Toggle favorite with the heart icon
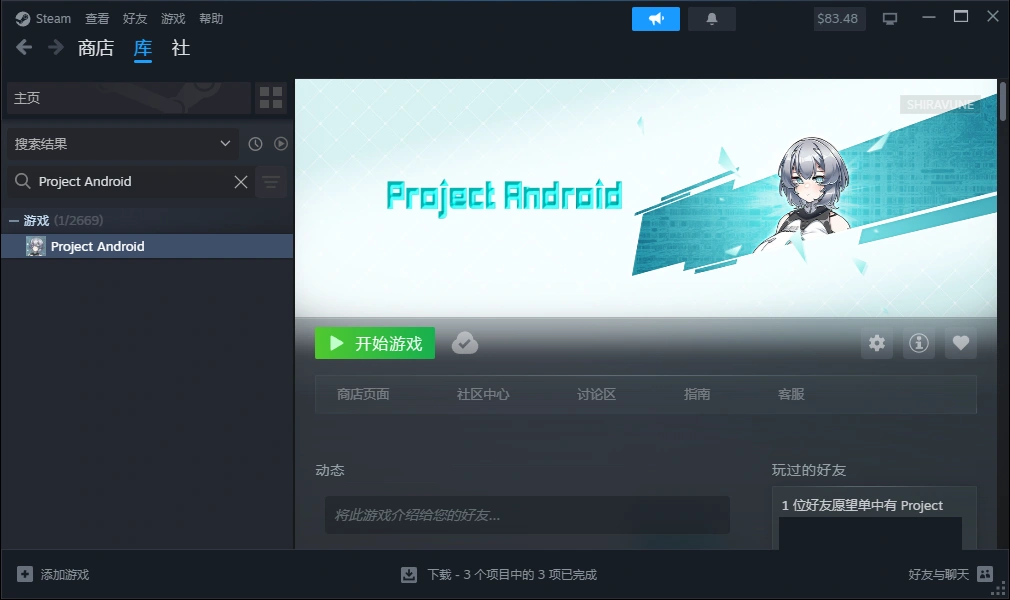Viewport: 1010px width, 600px height. pos(960,343)
